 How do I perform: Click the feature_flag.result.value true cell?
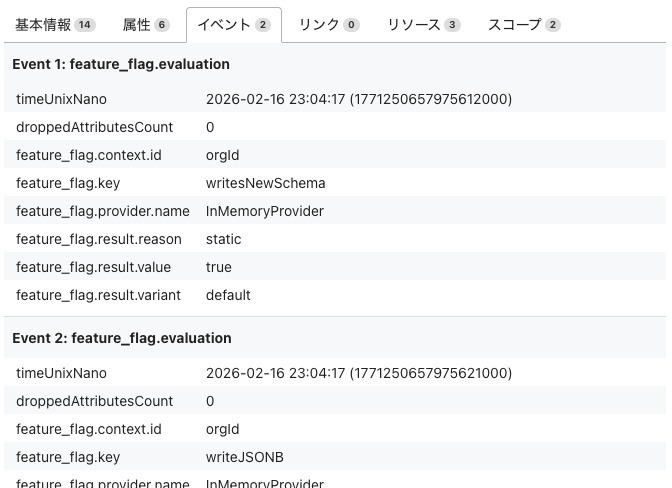click(x=219, y=267)
